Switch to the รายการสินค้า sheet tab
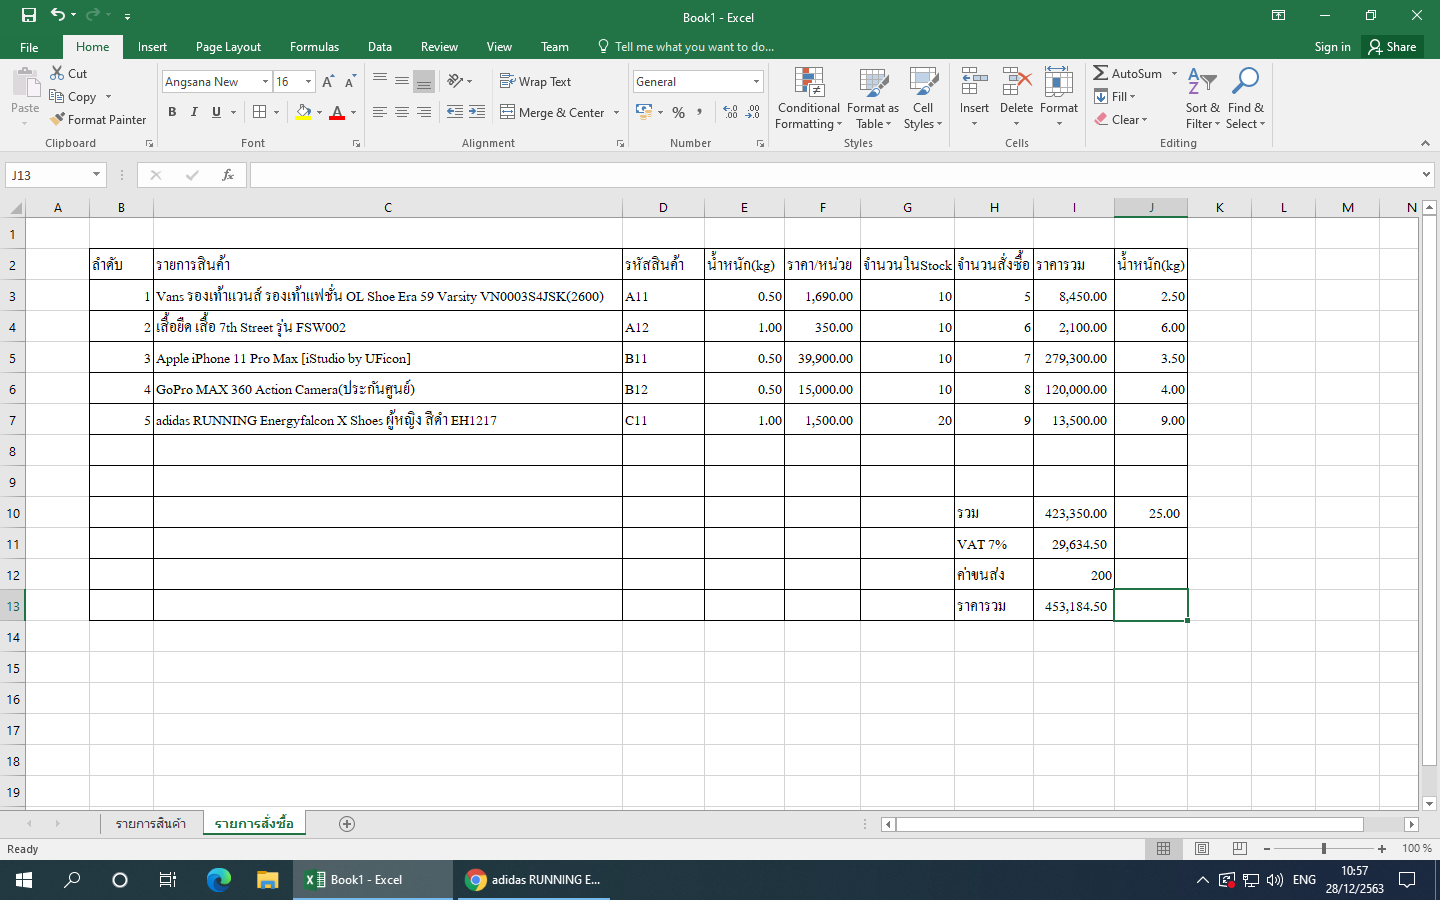 [151, 824]
